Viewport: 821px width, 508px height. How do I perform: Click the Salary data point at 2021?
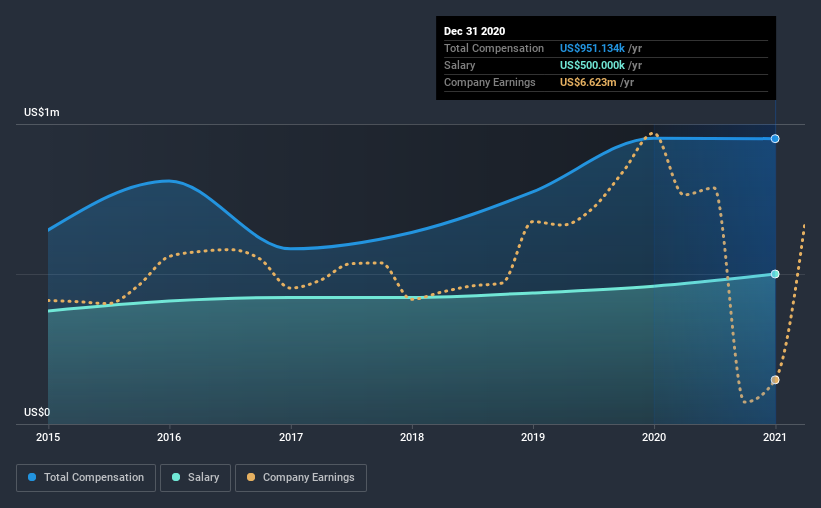pyautogui.click(x=775, y=274)
